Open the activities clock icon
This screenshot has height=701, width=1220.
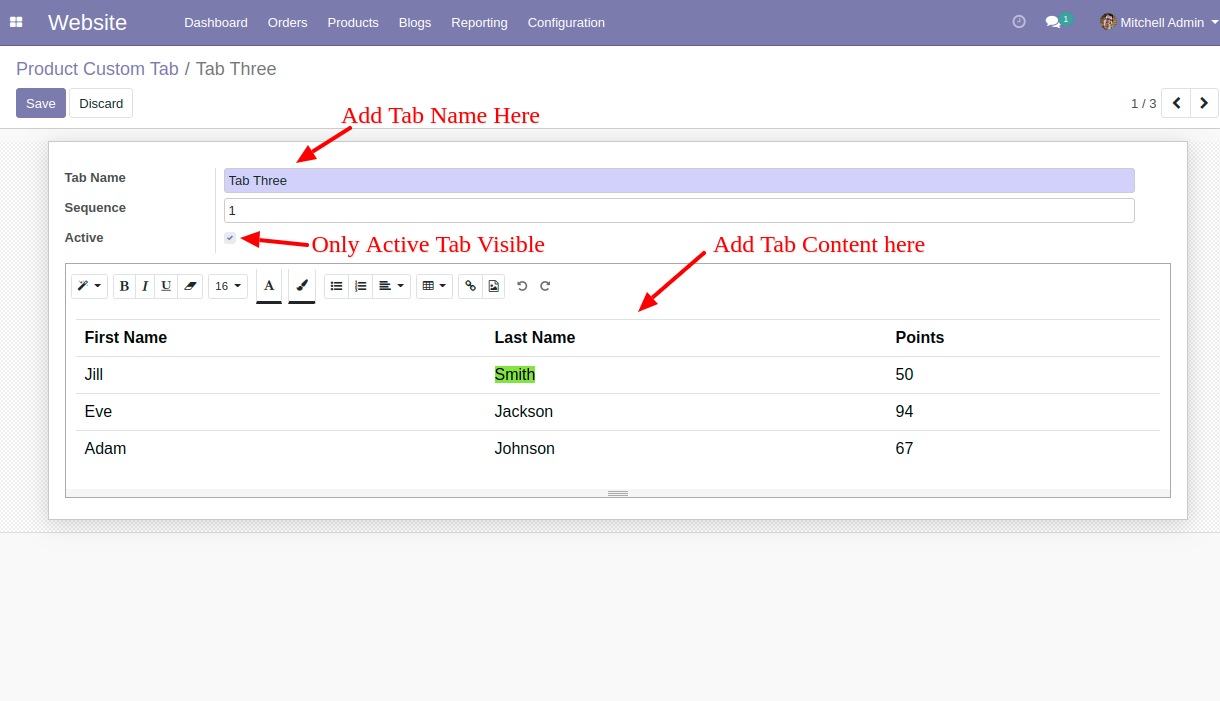pos(1019,22)
